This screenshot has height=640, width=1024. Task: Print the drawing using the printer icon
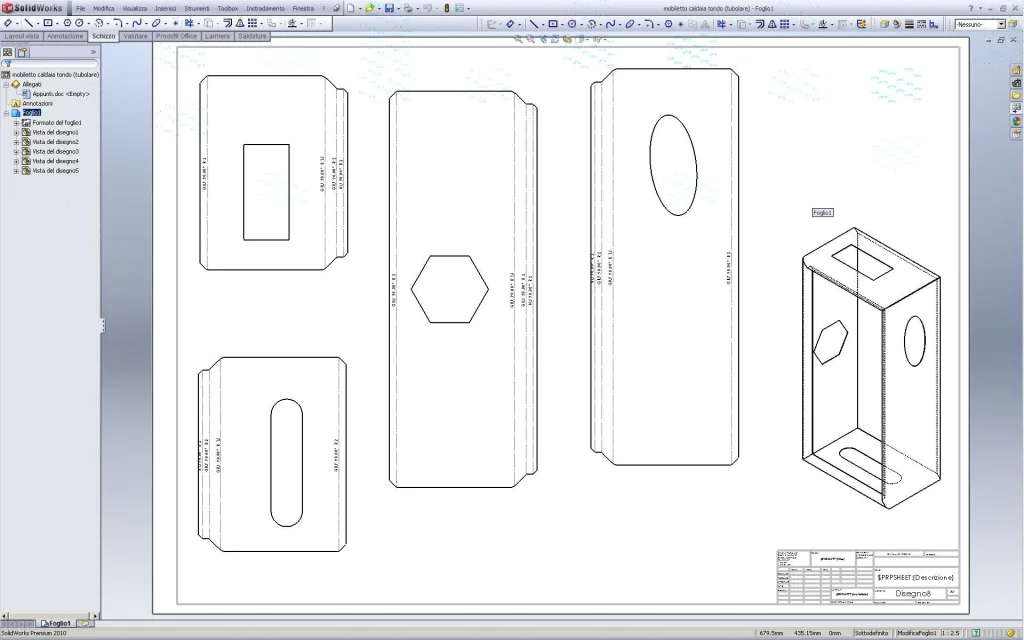[408, 8]
